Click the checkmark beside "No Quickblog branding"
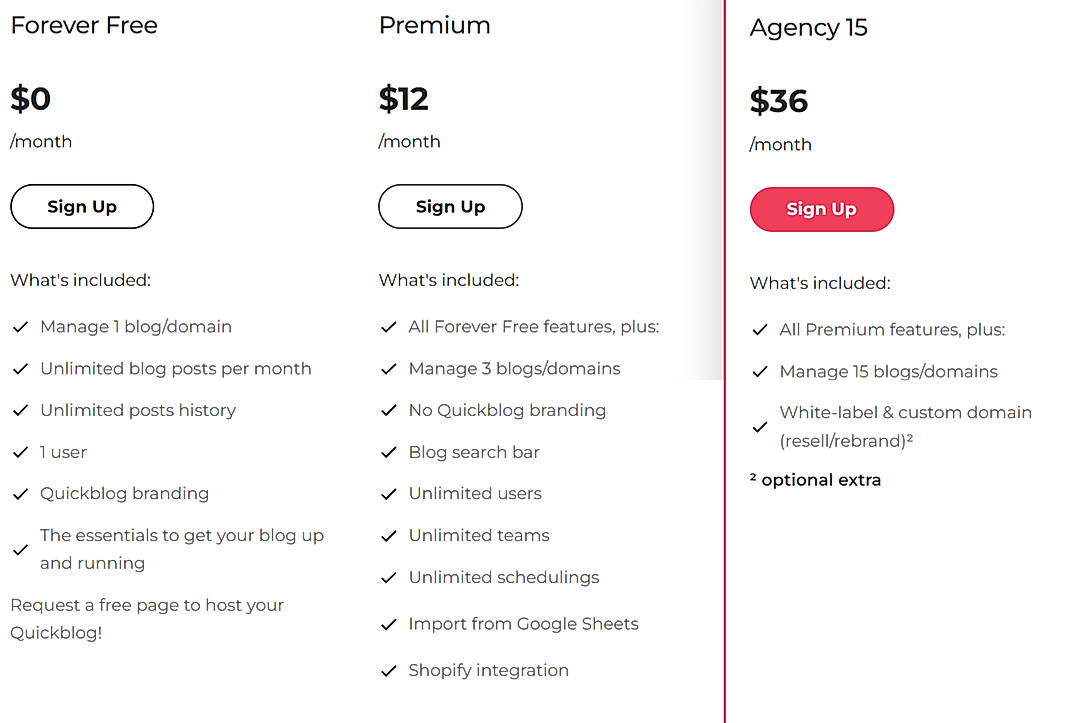The width and height of the screenshot is (1070, 723). [x=388, y=410]
